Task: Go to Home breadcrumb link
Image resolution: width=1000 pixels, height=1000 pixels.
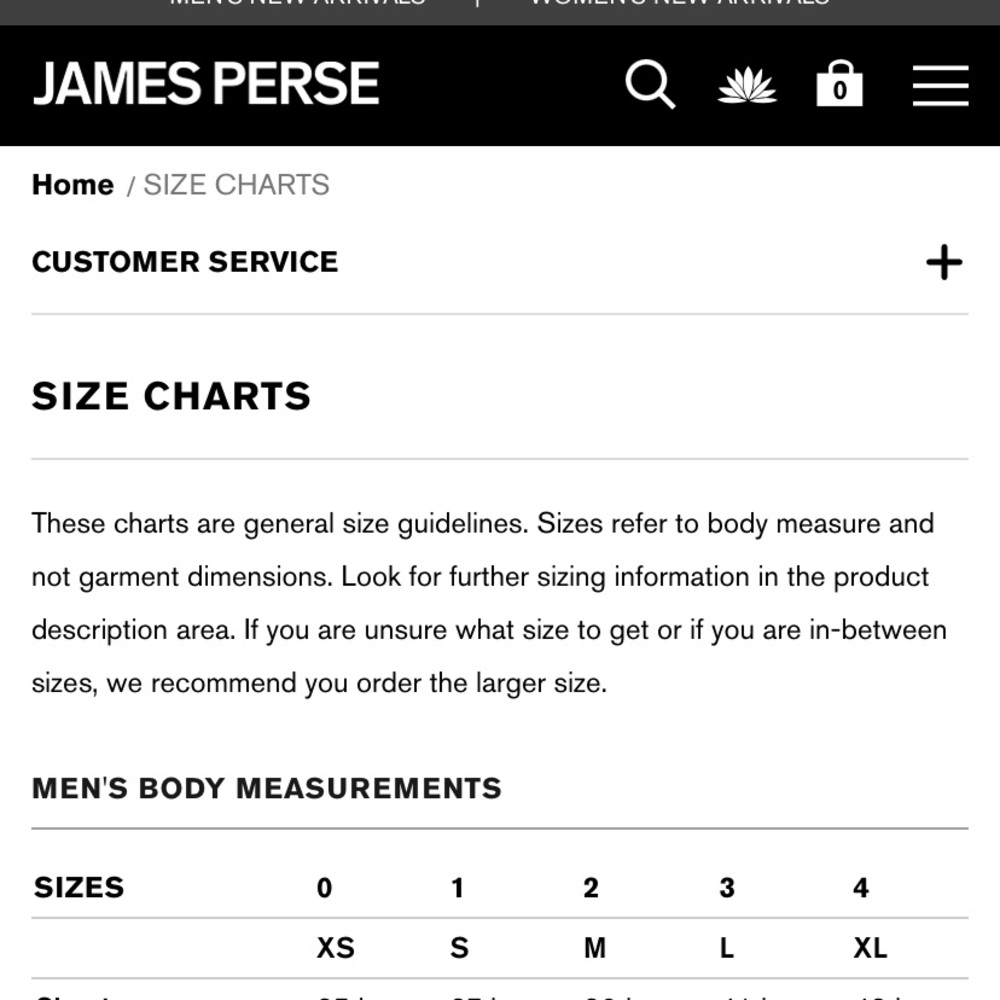Action: 73,185
